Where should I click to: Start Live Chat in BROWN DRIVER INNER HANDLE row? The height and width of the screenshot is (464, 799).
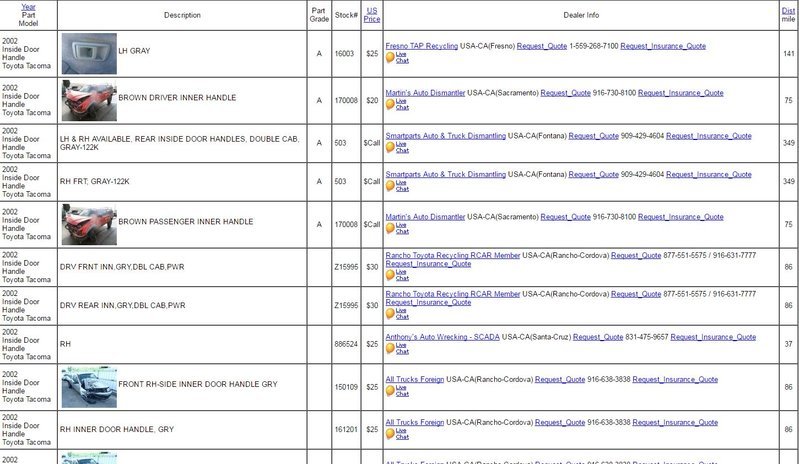397,104
